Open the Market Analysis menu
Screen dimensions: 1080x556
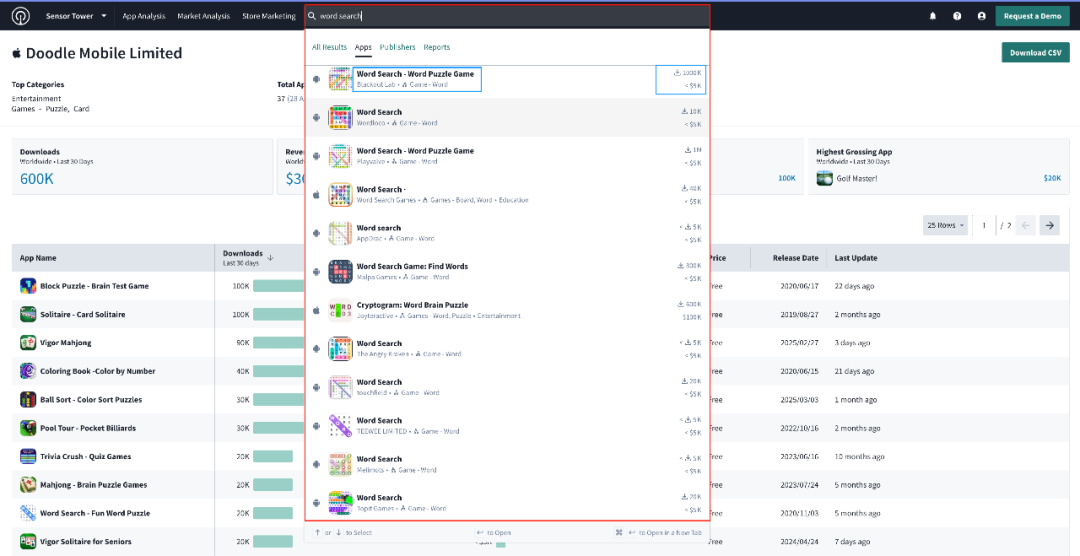(205, 16)
